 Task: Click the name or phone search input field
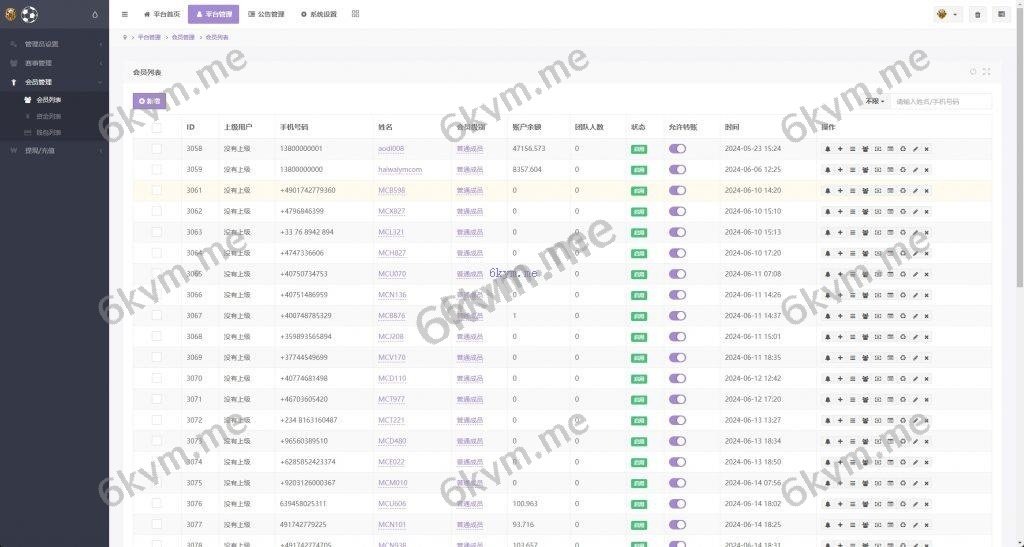point(941,101)
